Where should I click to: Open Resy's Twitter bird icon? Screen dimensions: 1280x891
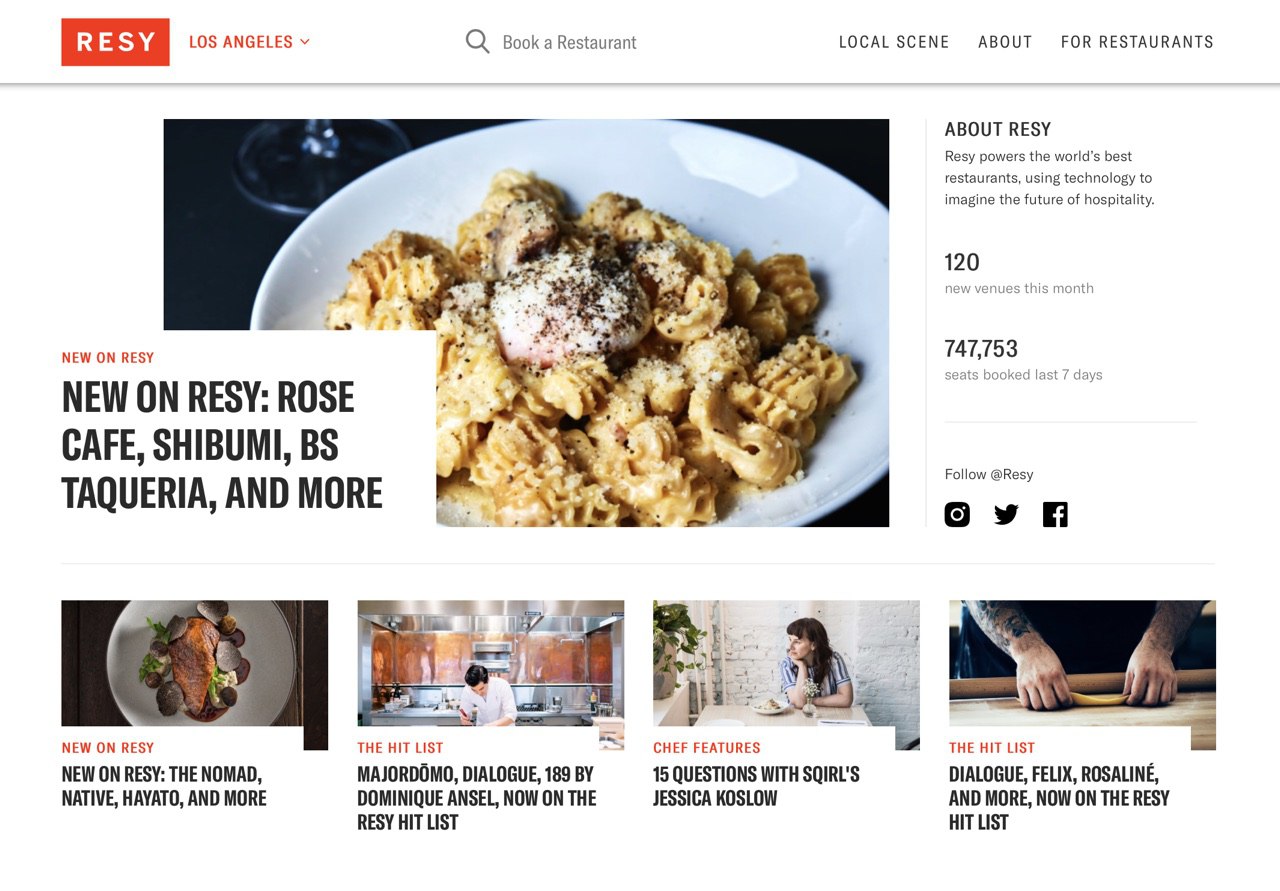tap(1006, 514)
